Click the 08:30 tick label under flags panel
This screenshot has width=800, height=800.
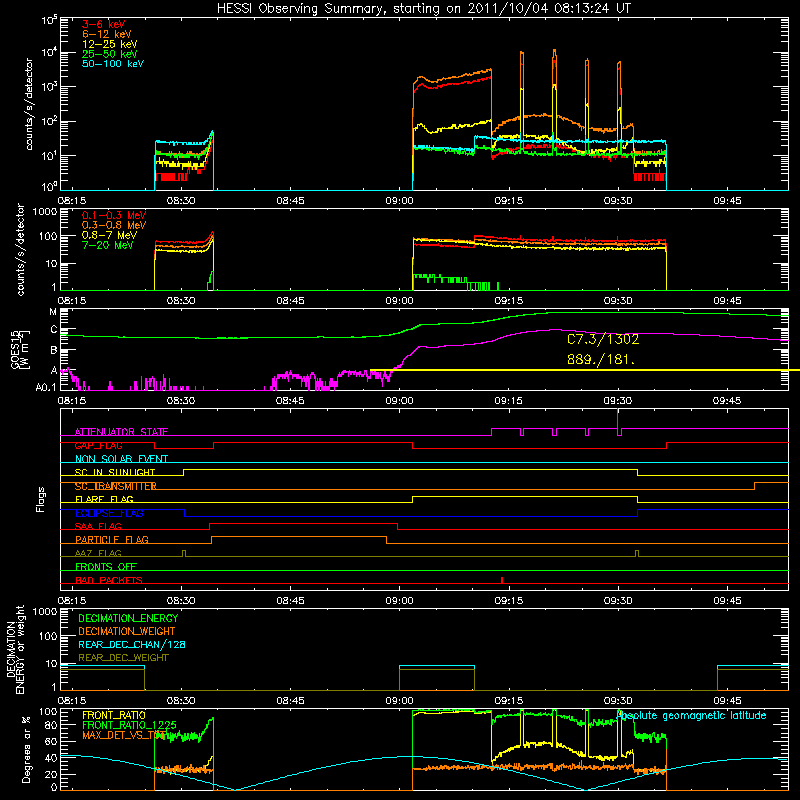[x=181, y=601]
